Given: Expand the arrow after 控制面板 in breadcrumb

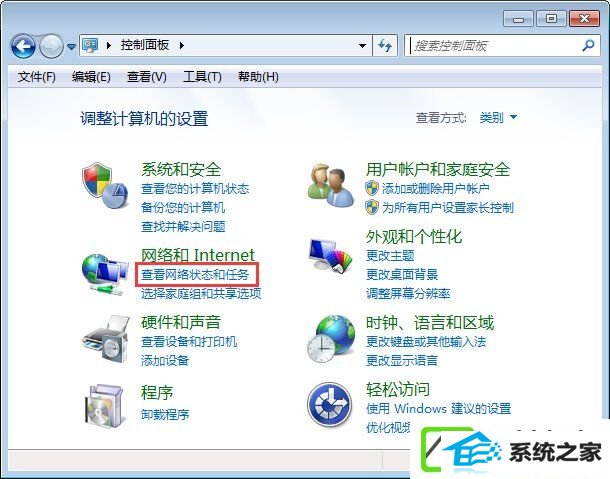Looking at the screenshot, I should [182, 46].
